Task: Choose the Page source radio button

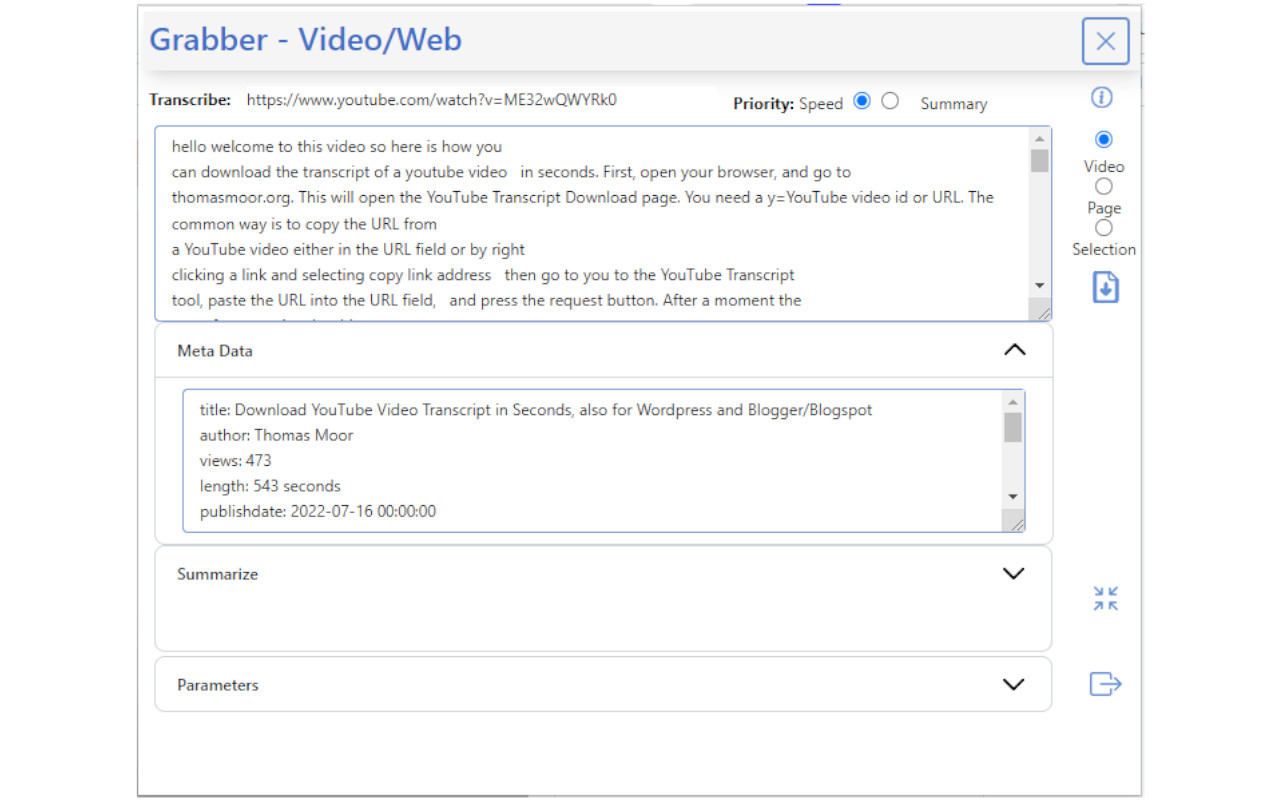Action: coord(1103,186)
